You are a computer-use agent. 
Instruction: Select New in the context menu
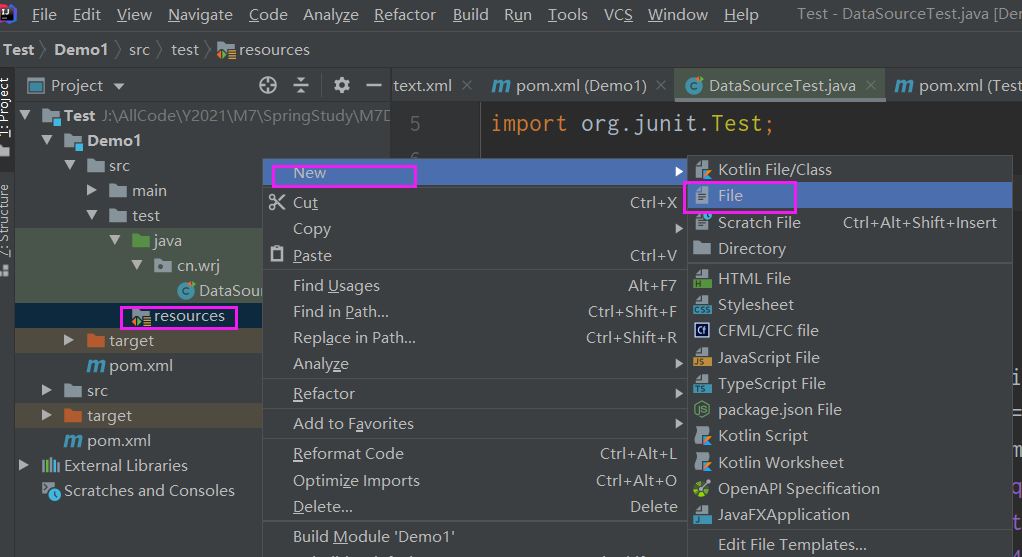474,173
